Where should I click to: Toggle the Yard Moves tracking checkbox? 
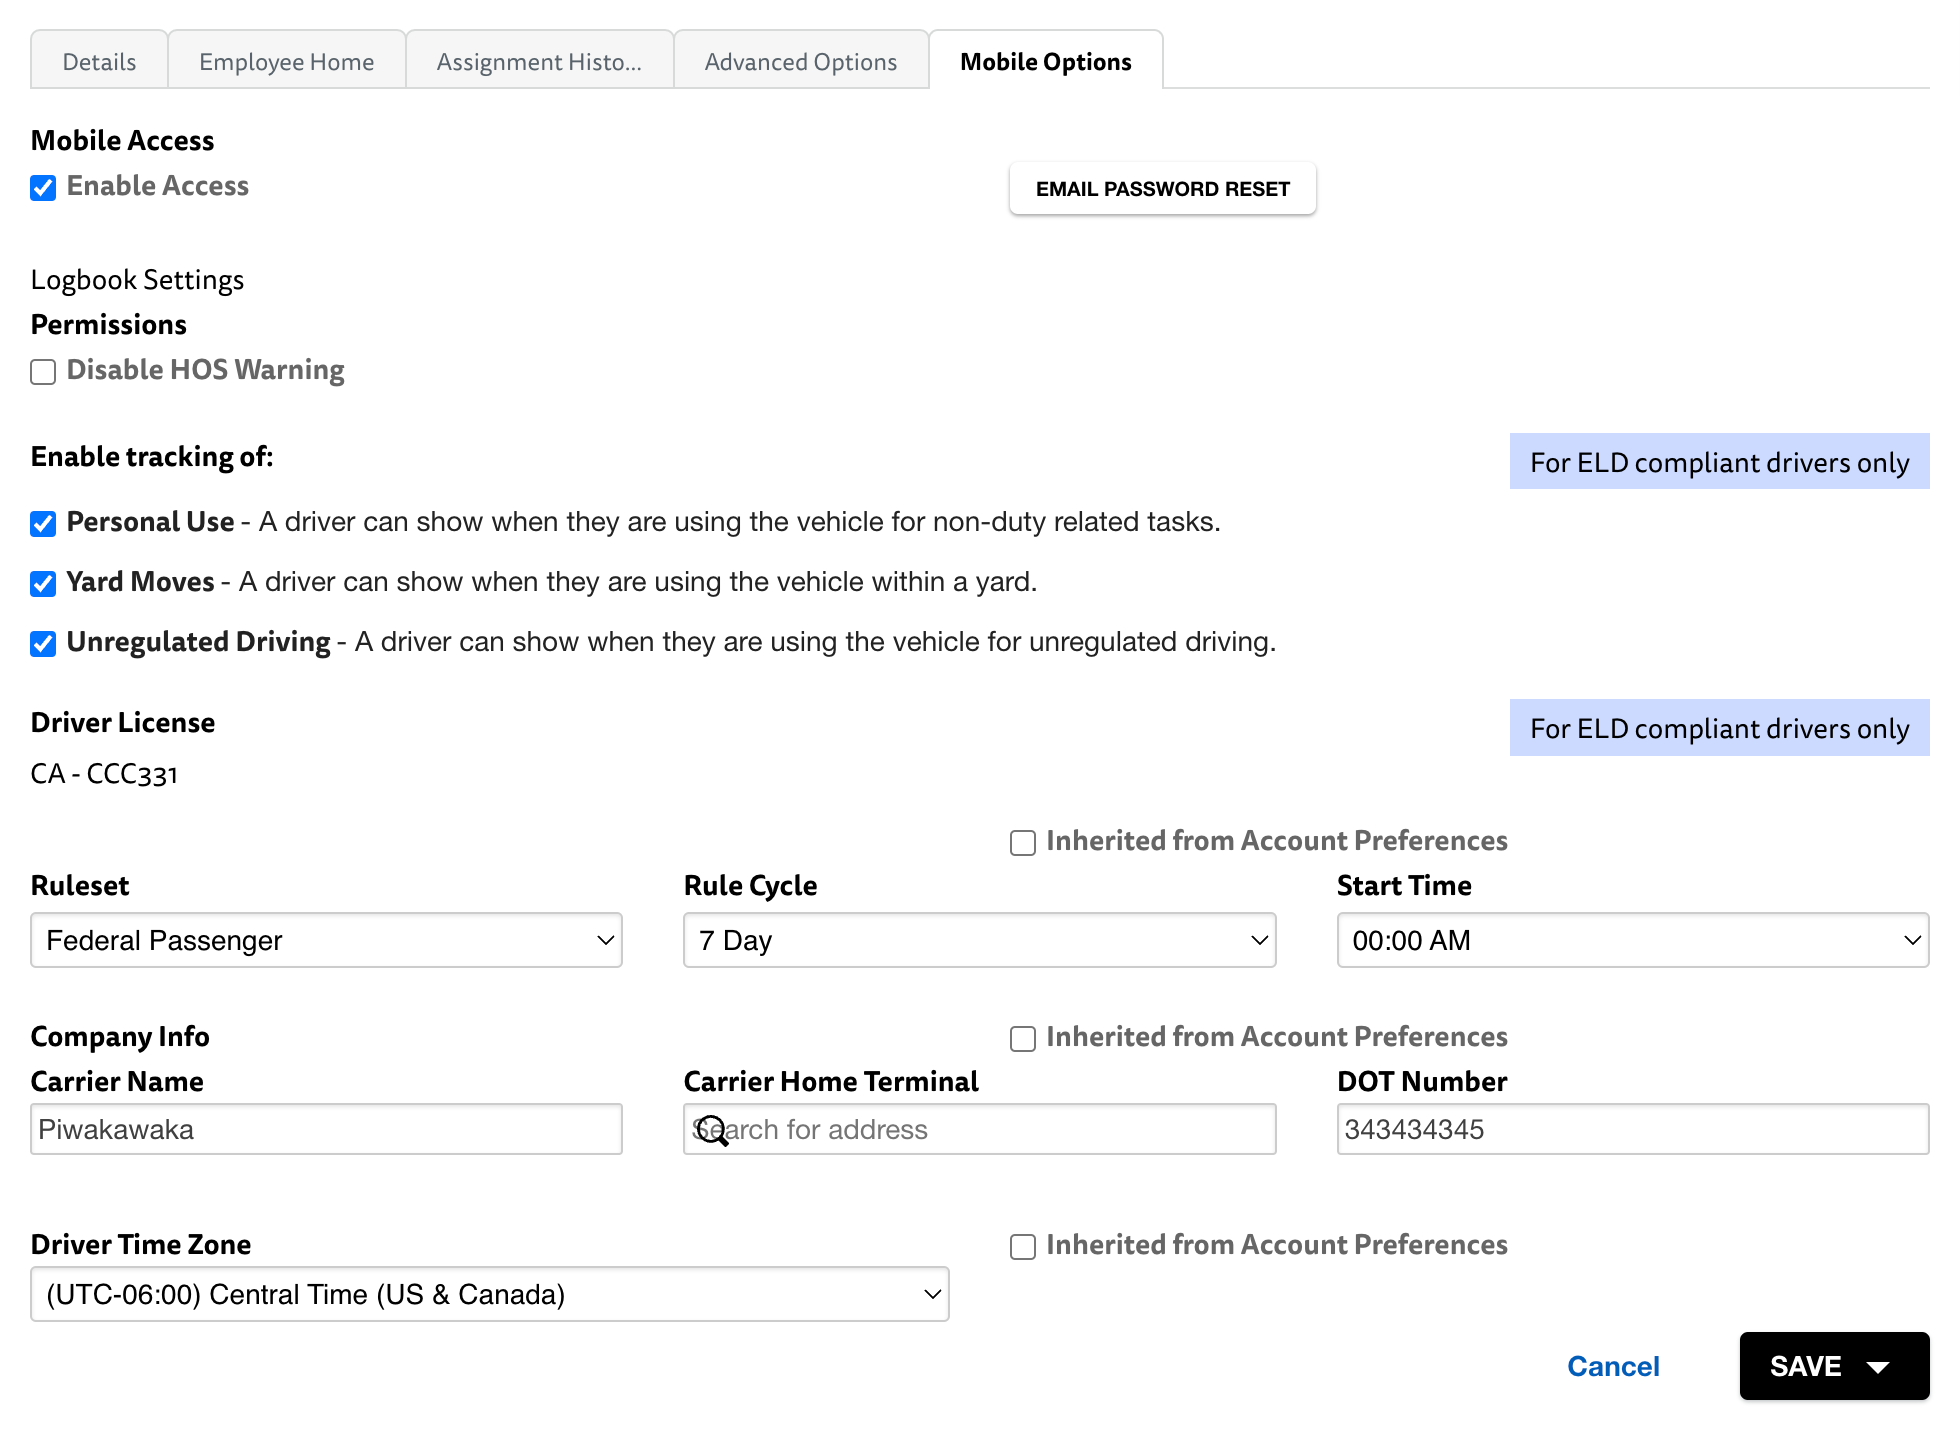coord(43,584)
